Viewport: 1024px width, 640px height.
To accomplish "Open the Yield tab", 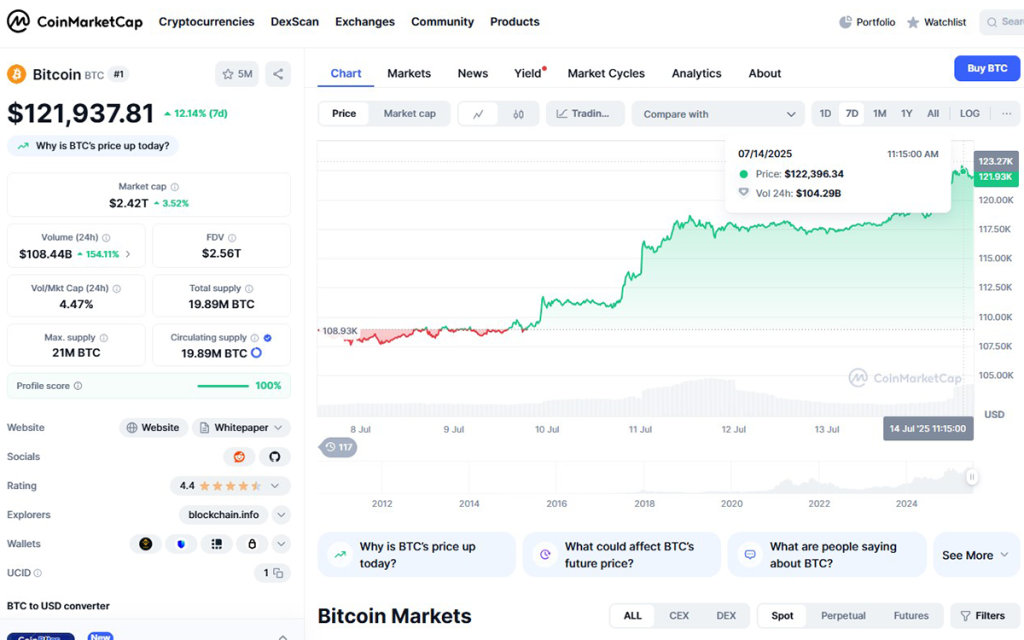I will click(x=528, y=73).
